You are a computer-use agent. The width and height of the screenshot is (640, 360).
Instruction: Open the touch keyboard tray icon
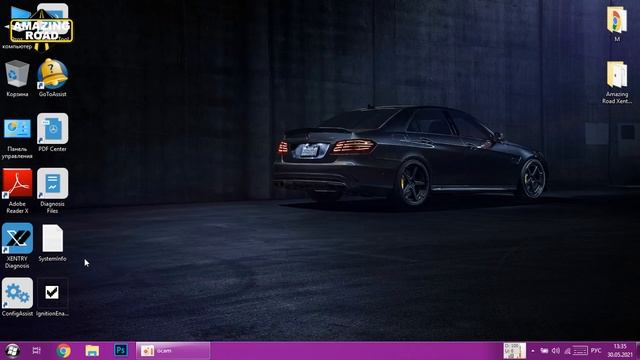pos(580,351)
